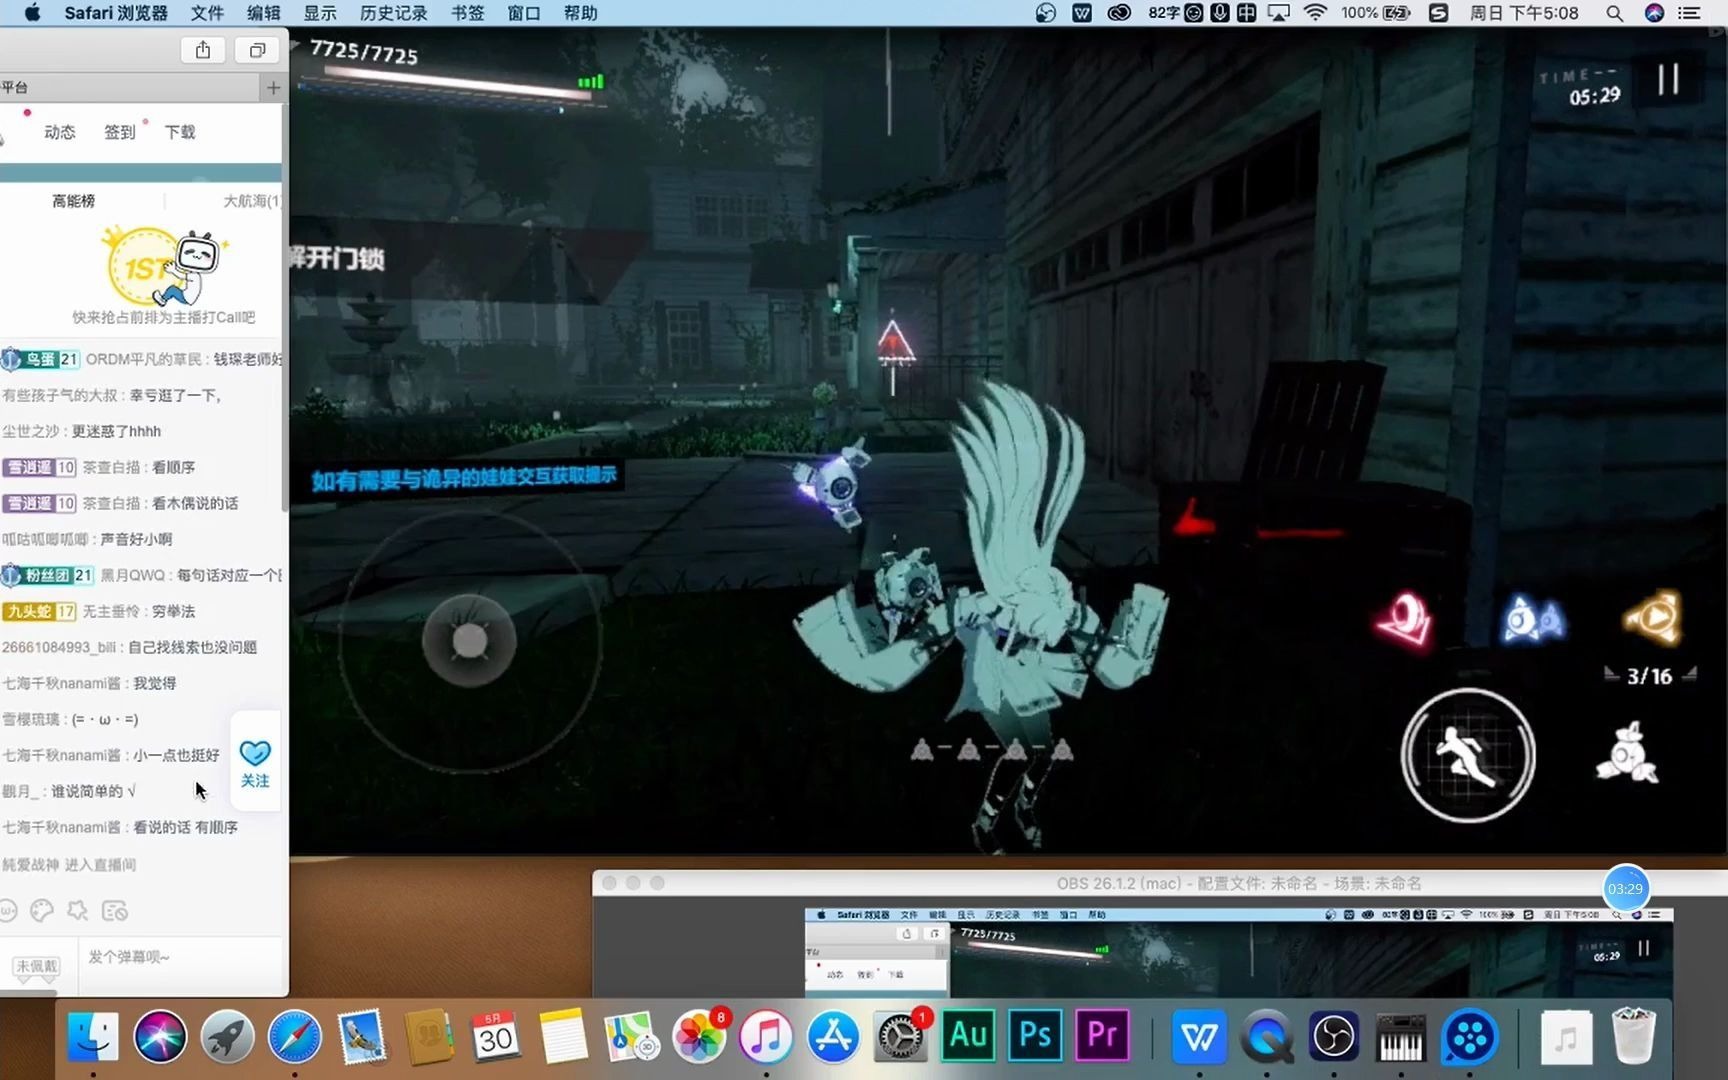The height and width of the screenshot is (1080, 1728).
Task: Click the OBS preview thumbnail
Action: coord(1238,953)
